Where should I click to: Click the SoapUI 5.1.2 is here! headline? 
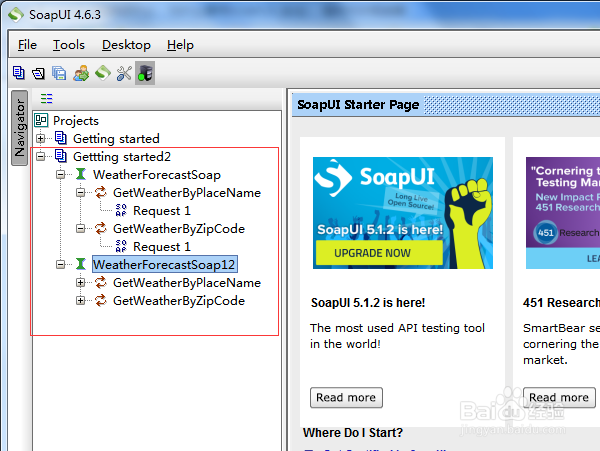click(368, 303)
